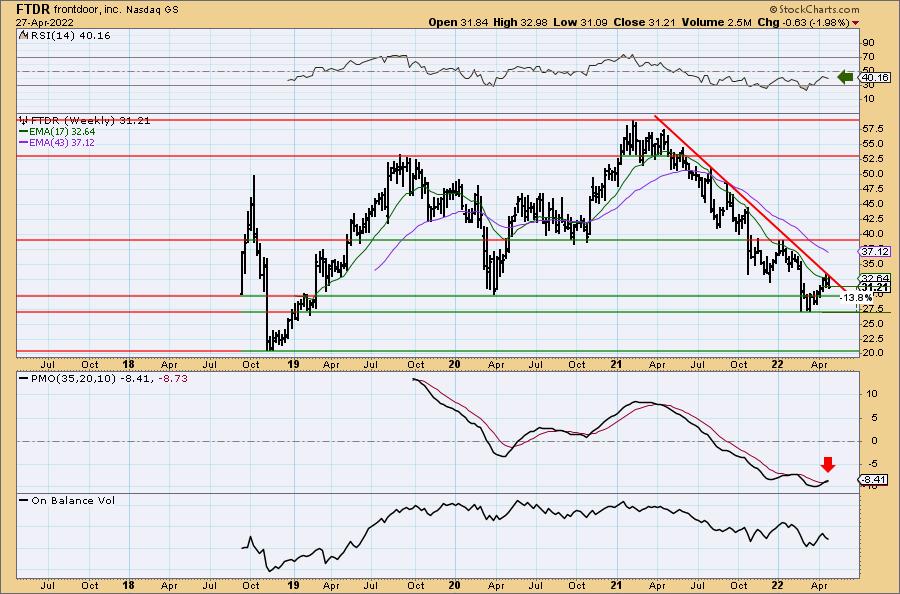
Task: Click the 40.16 value tag on RSI axis
Action: pyautogui.click(x=875, y=77)
